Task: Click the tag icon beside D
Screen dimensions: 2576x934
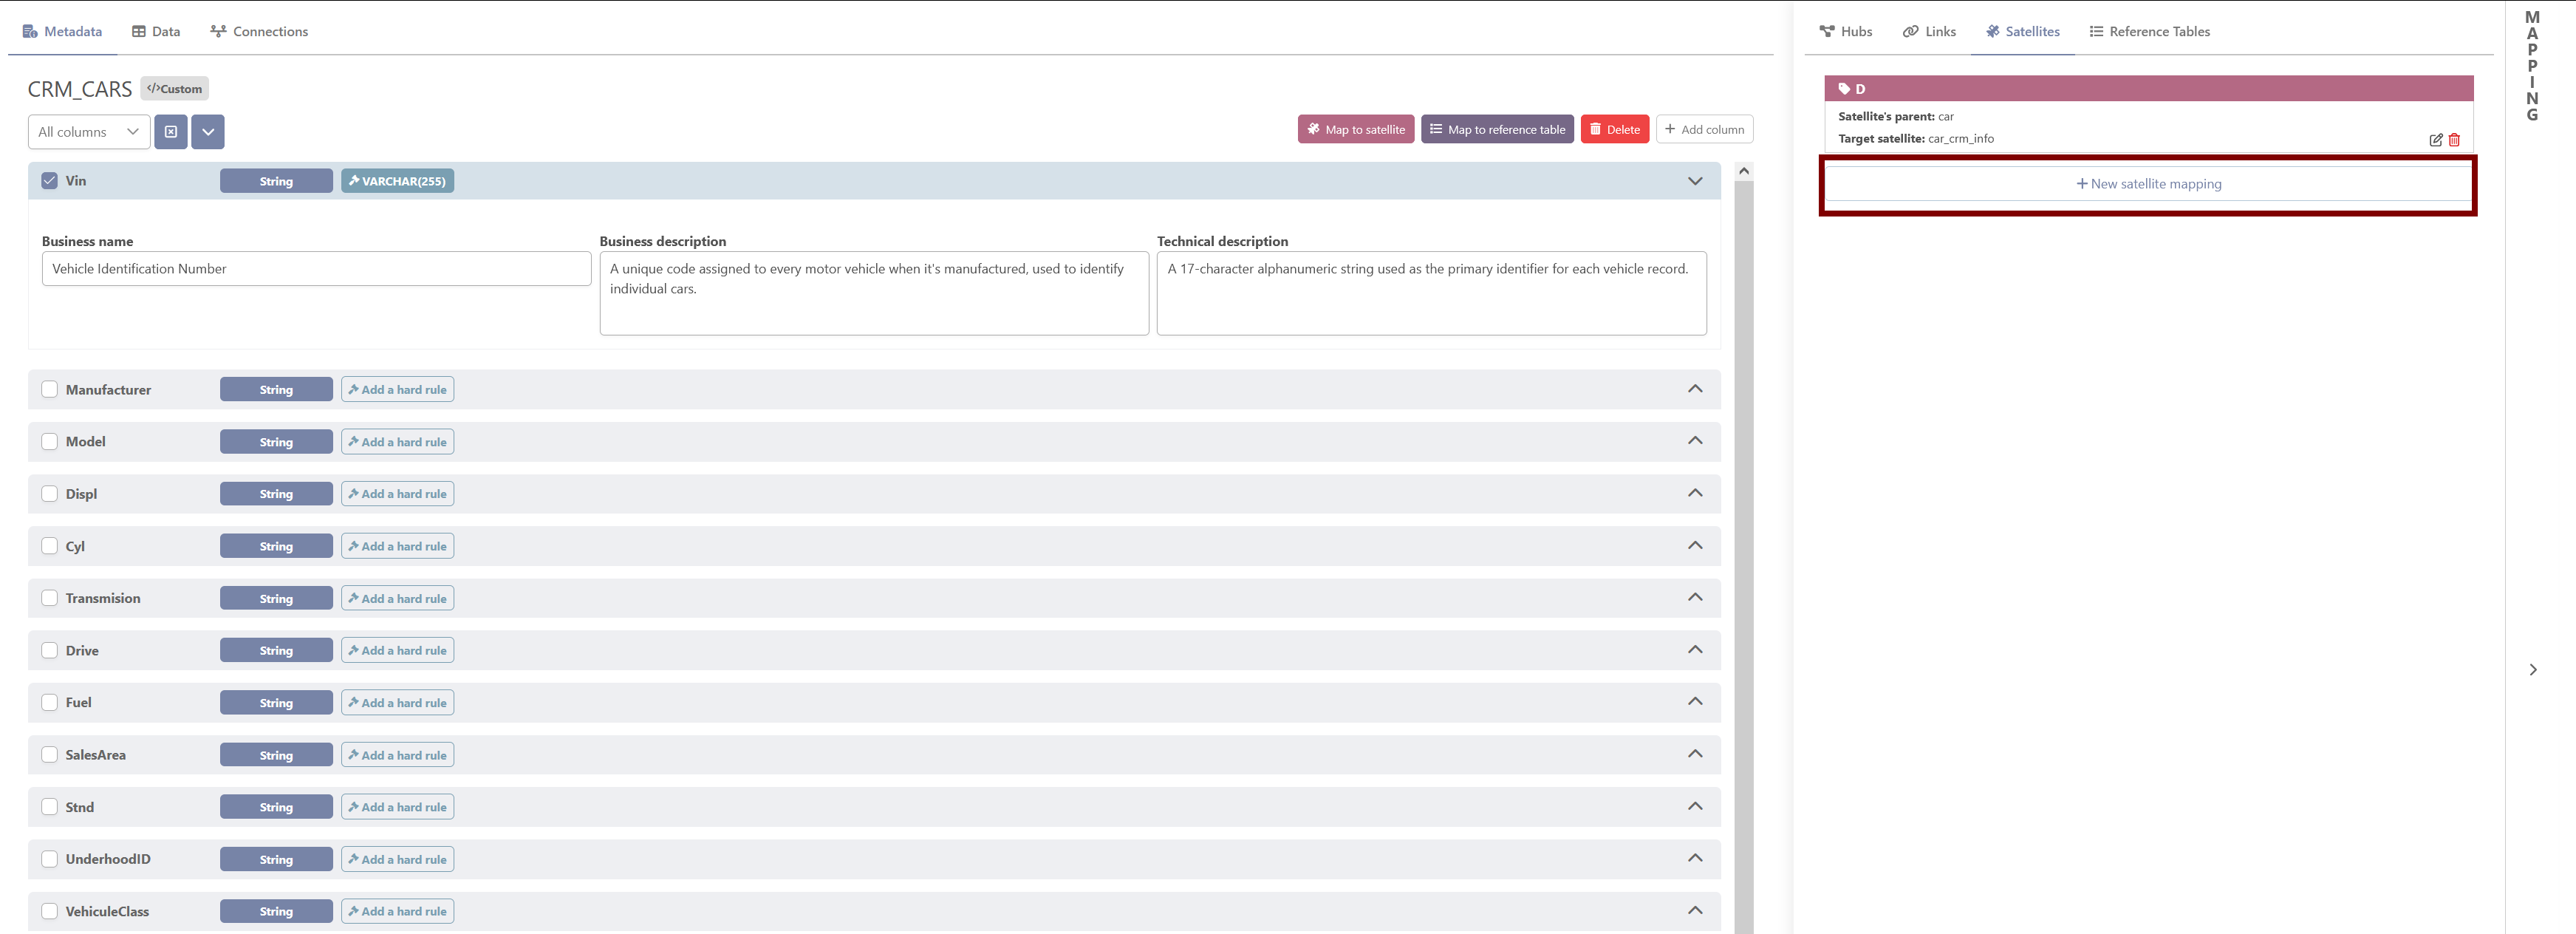Action: (1845, 89)
